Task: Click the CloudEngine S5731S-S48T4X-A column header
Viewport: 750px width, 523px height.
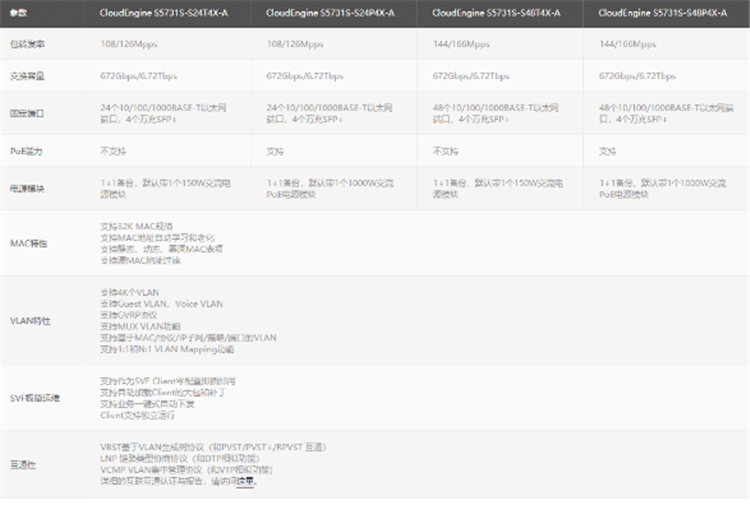Action: pos(496,13)
